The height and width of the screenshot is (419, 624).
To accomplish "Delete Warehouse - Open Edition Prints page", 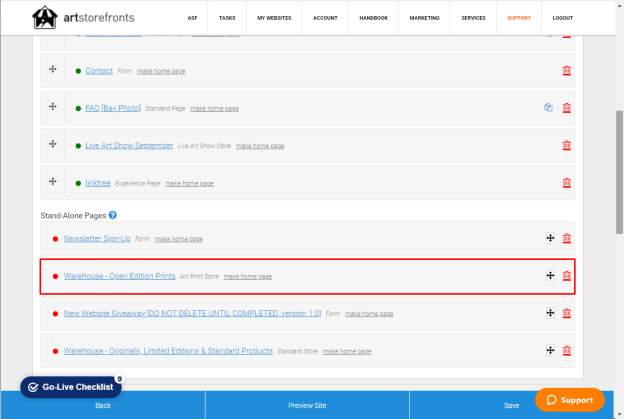I will tap(567, 276).
